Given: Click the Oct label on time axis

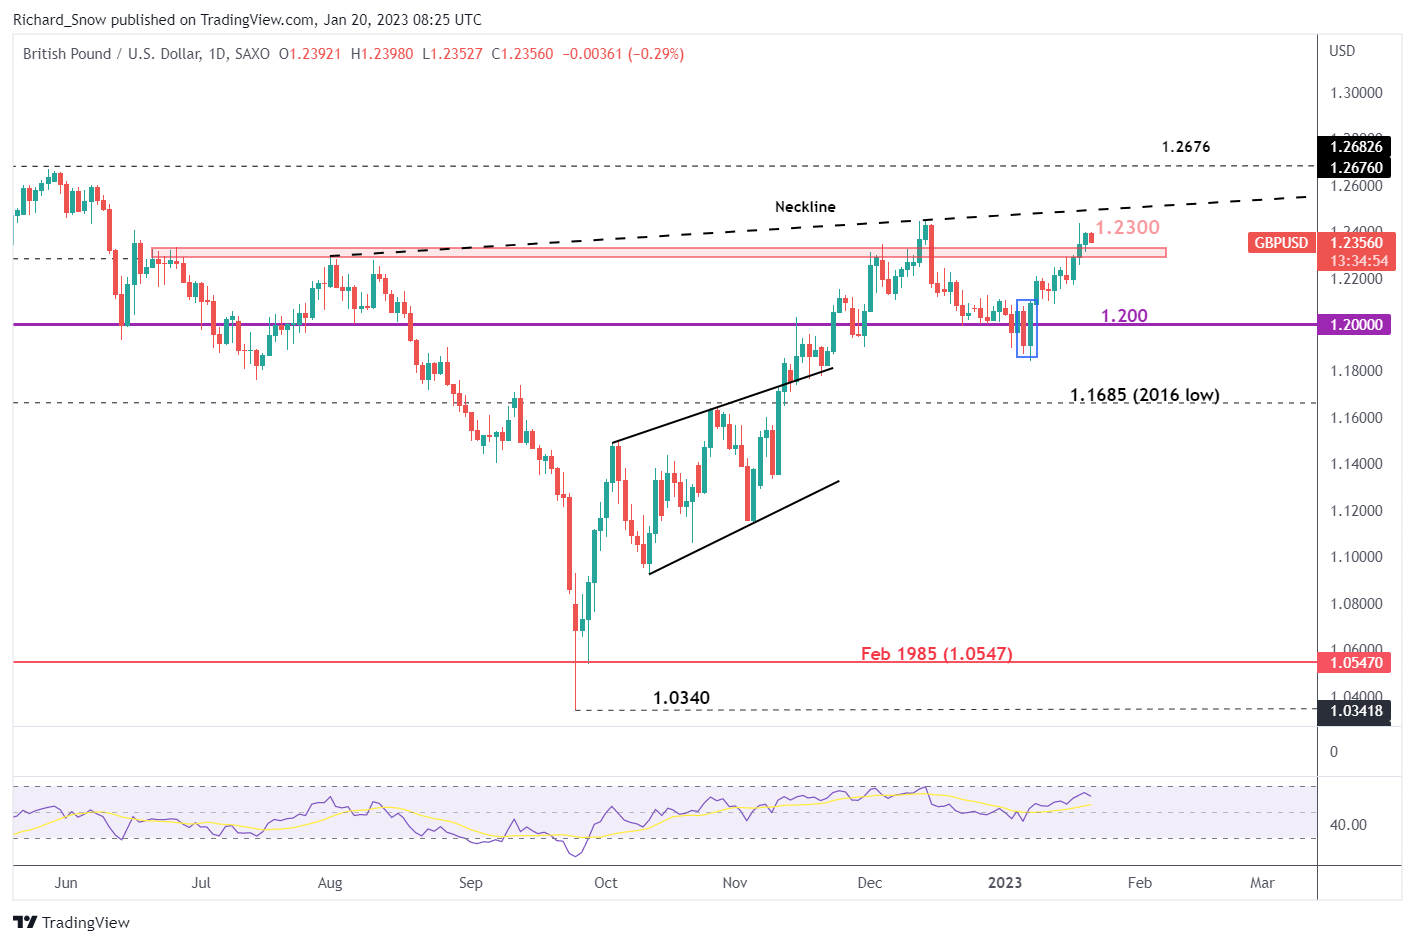Looking at the screenshot, I should 605,883.
